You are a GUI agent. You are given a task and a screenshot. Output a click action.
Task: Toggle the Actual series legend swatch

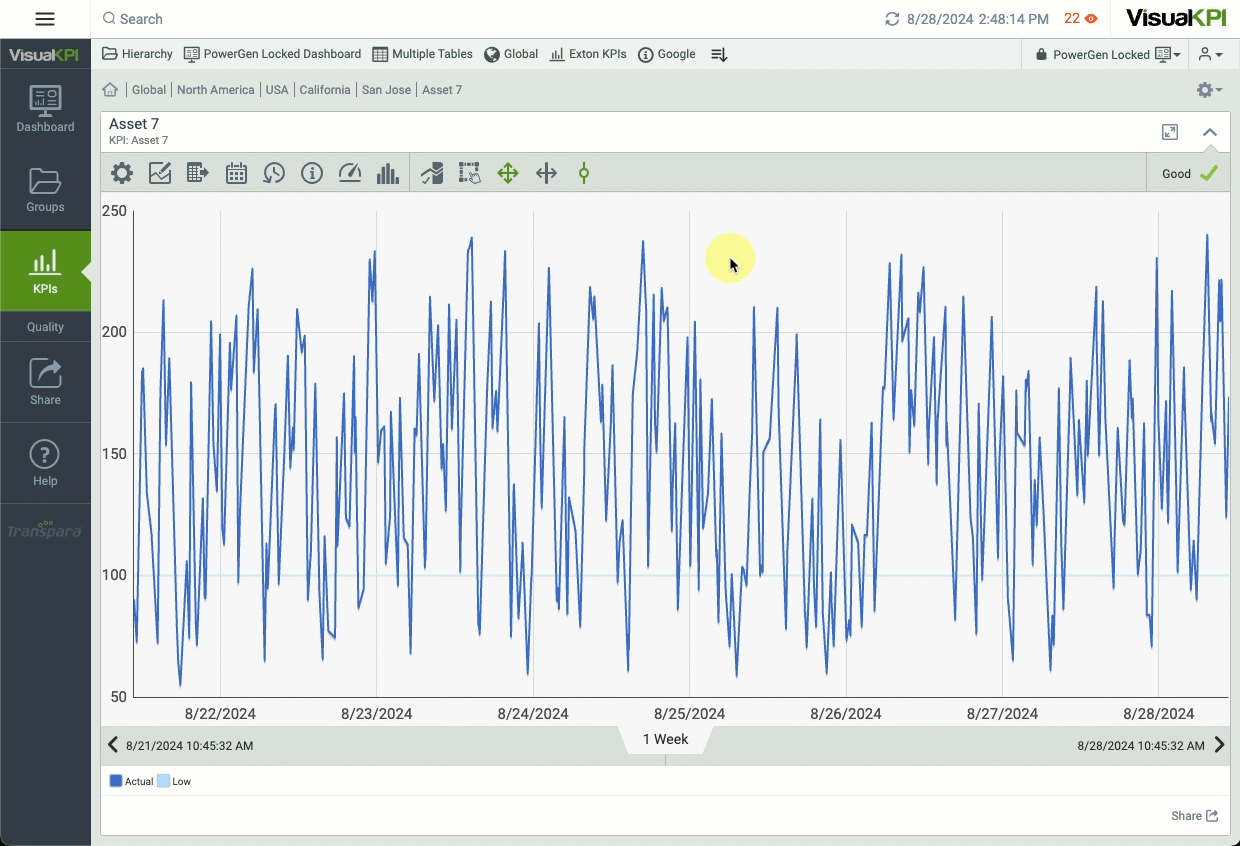pyautogui.click(x=116, y=781)
